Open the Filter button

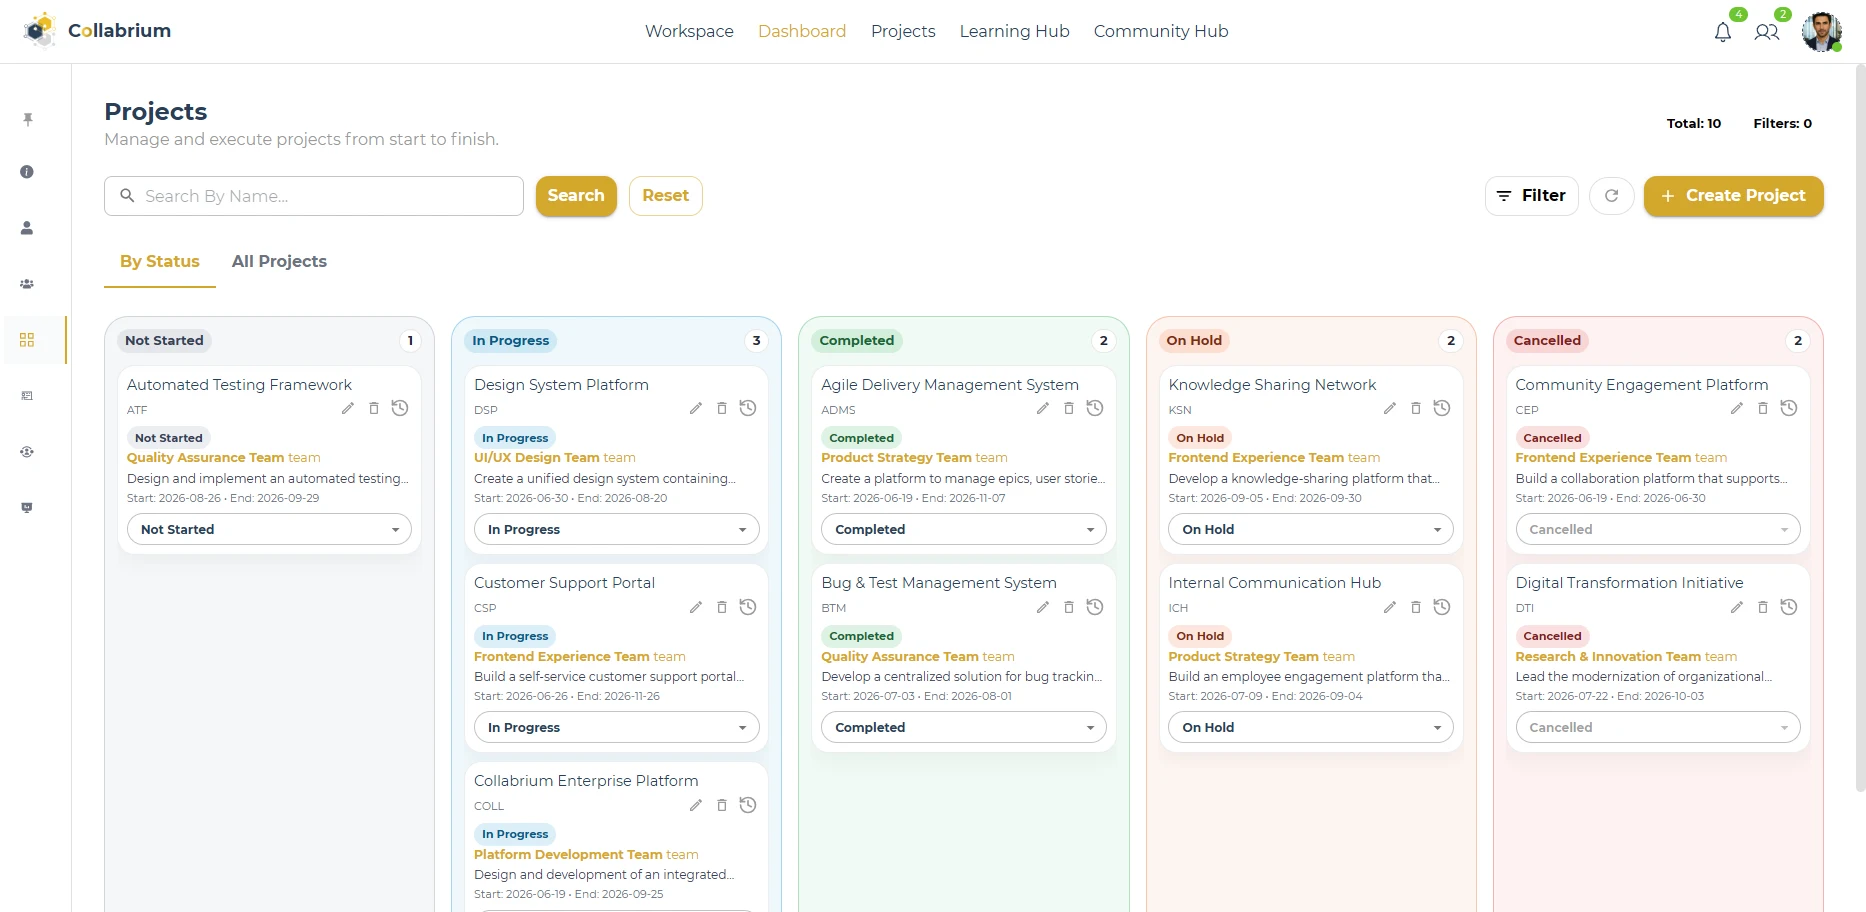1531,196
